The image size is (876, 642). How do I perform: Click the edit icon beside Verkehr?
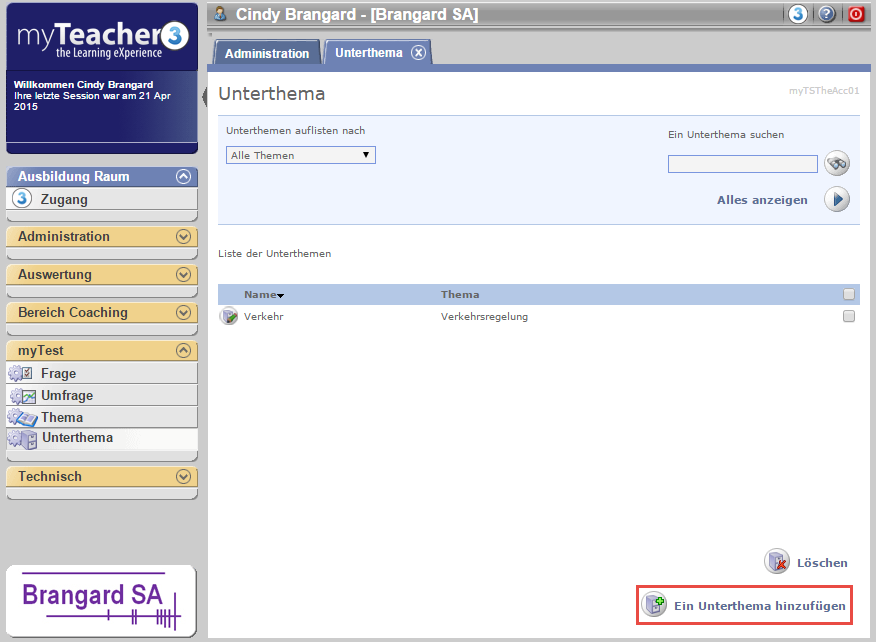tap(229, 317)
